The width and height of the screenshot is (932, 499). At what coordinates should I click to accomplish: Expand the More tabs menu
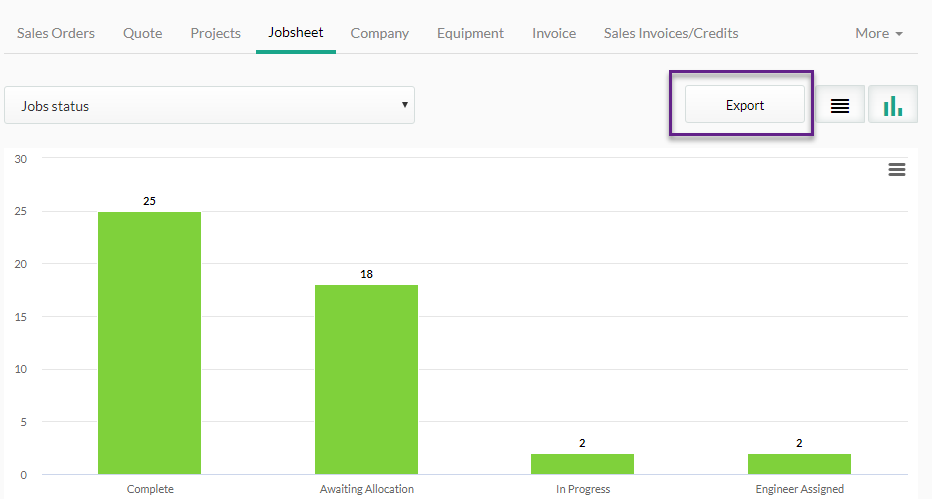pyautogui.click(x=879, y=33)
